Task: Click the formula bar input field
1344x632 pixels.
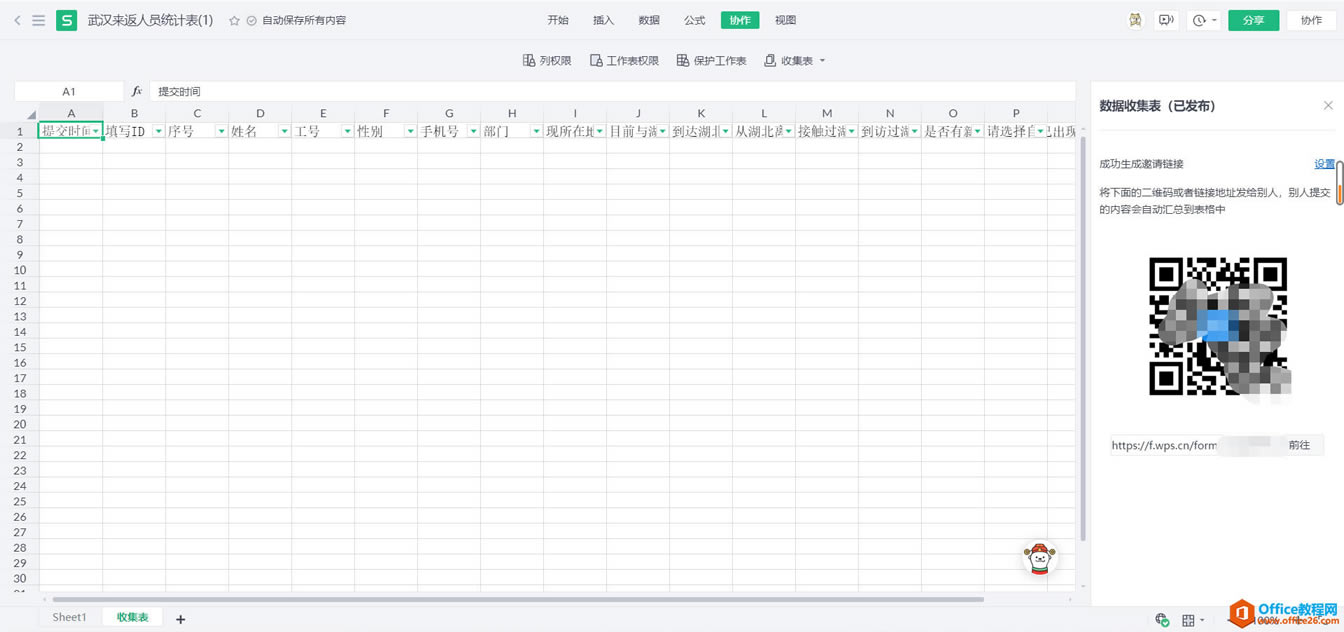Action: point(612,91)
